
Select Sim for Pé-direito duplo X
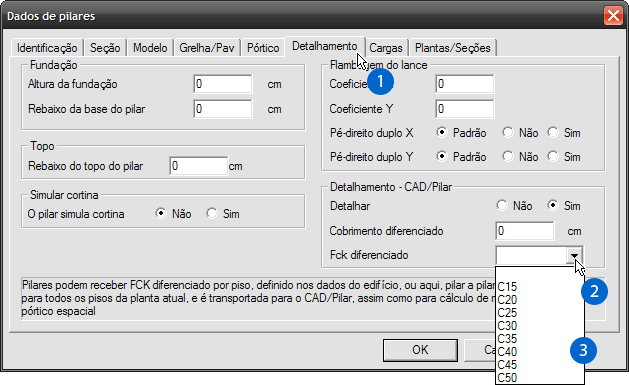pos(553,132)
